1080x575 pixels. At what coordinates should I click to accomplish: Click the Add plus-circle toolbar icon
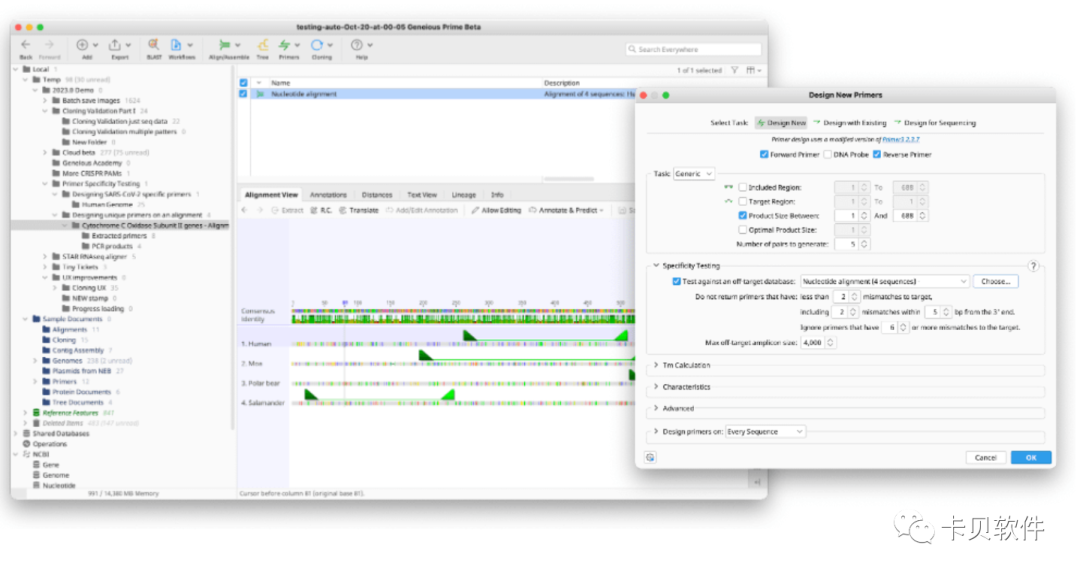pyautogui.click(x=83, y=45)
